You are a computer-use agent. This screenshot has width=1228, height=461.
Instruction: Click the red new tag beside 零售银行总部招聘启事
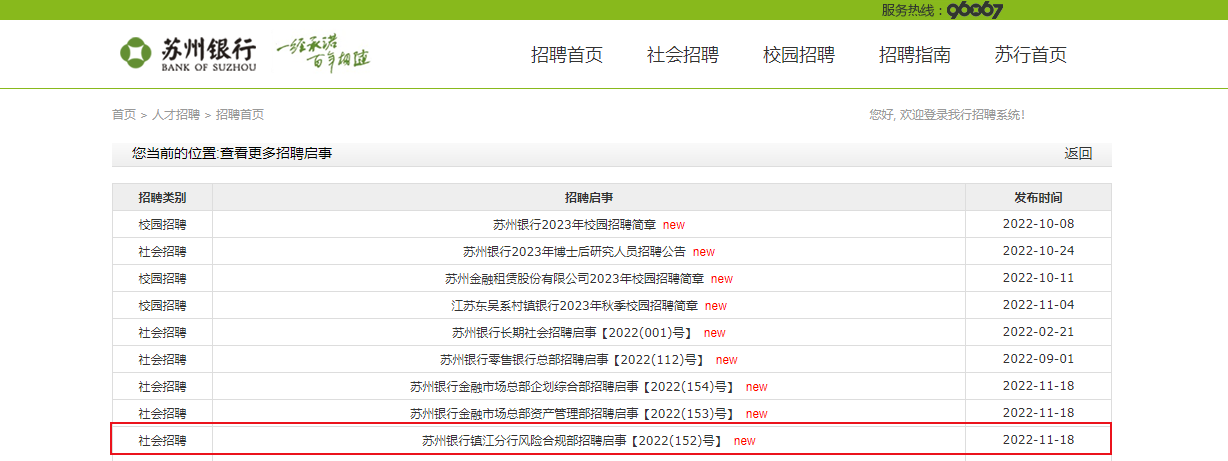coord(726,360)
